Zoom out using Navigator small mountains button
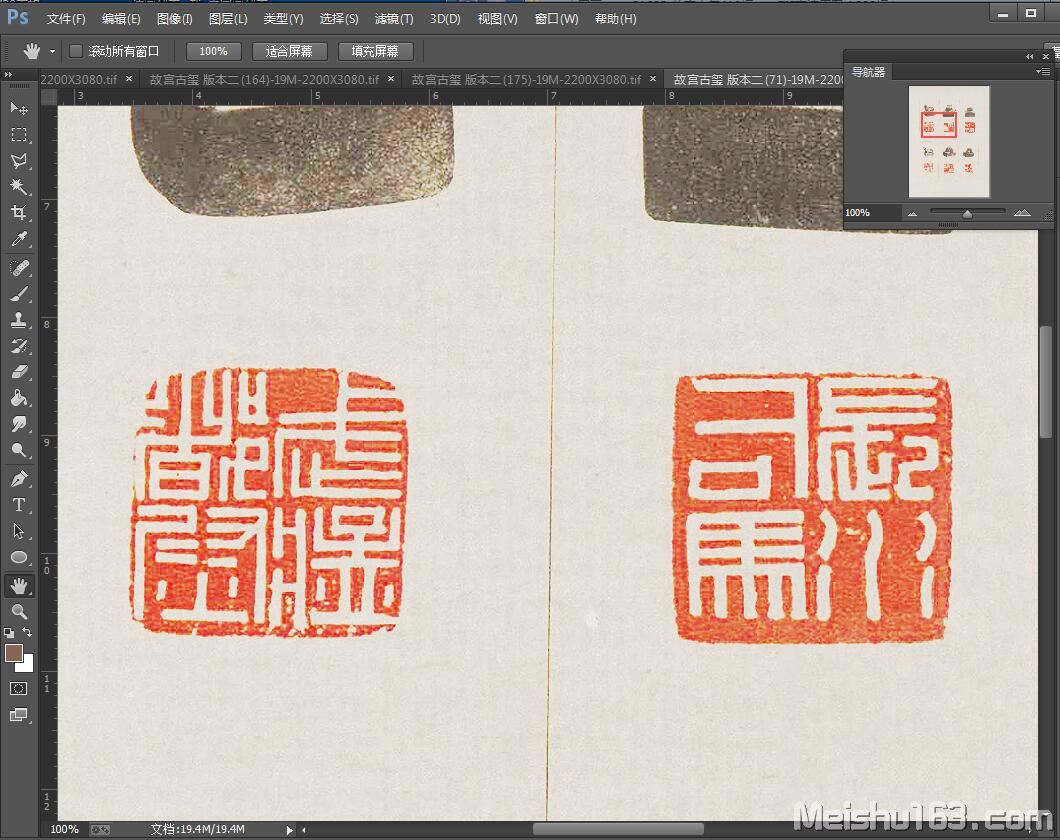Viewport: 1060px width, 840px height. point(913,214)
